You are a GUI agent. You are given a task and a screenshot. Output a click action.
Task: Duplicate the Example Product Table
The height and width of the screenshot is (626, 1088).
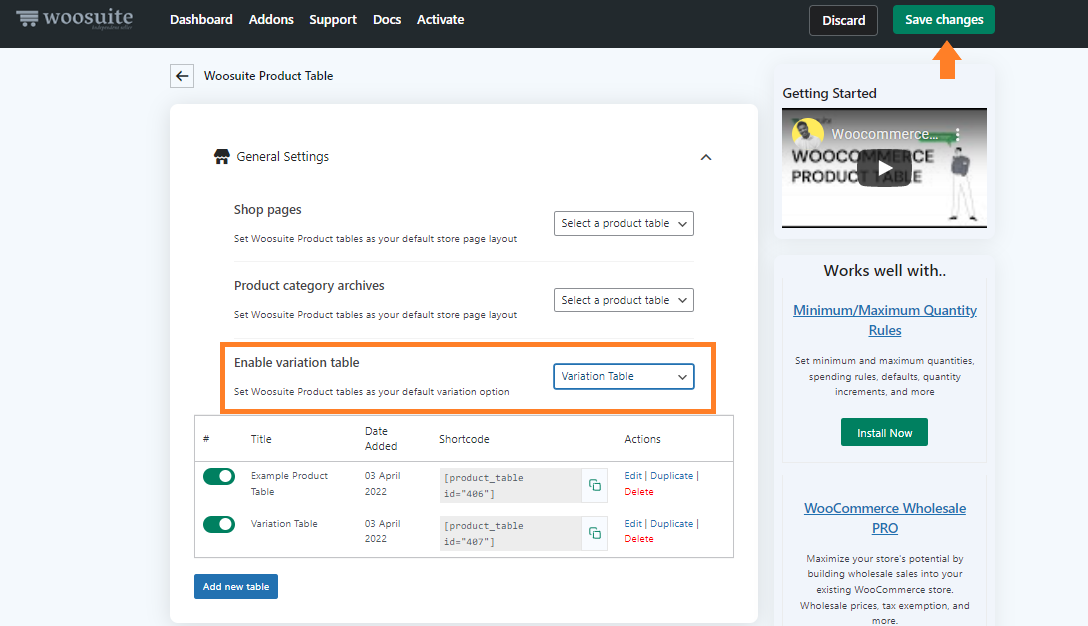click(x=672, y=475)
